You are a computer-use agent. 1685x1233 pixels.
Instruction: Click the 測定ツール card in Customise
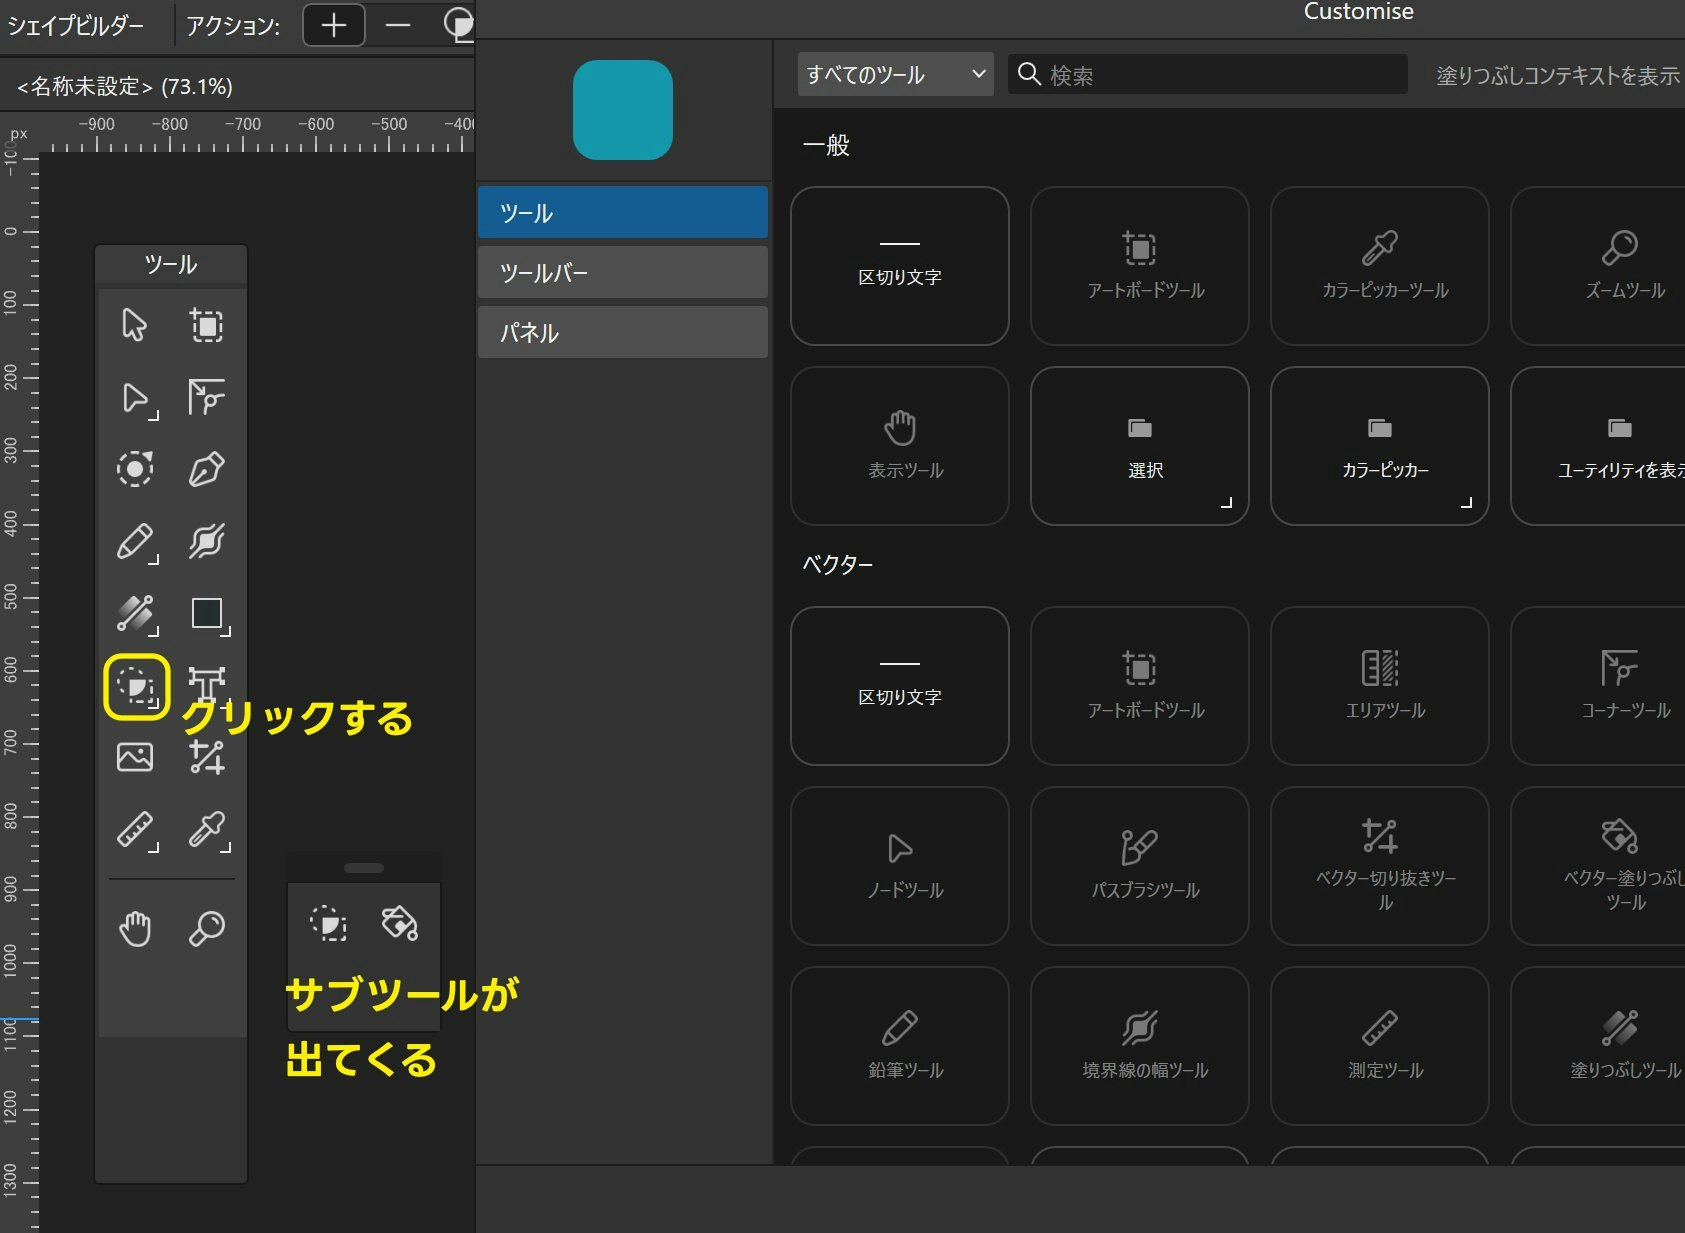coord(1380,1046)
